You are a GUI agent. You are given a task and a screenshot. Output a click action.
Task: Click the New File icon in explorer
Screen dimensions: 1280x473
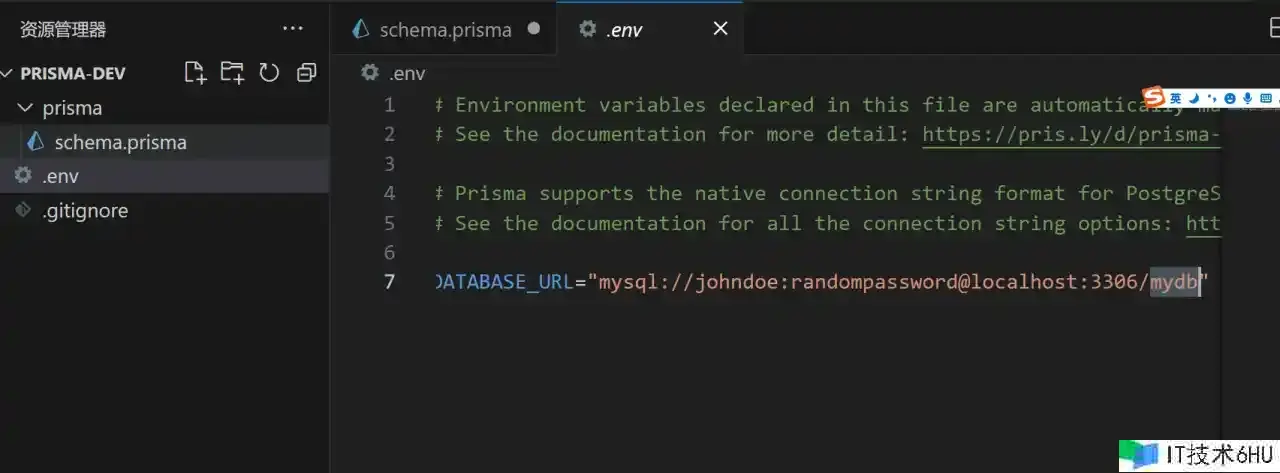(x=195, y=72)
